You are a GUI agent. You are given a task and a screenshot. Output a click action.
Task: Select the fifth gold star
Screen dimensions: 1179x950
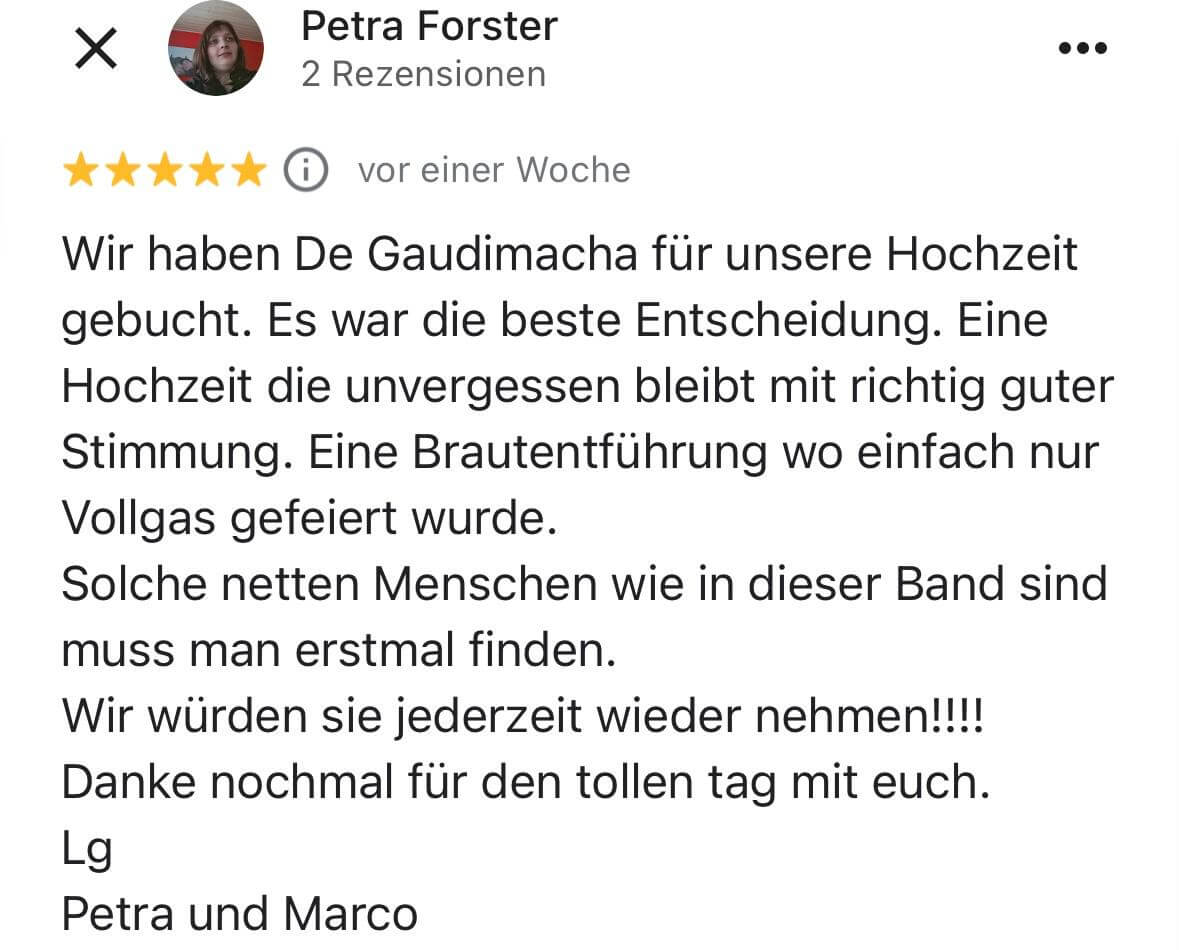click(x=249, y=170)
